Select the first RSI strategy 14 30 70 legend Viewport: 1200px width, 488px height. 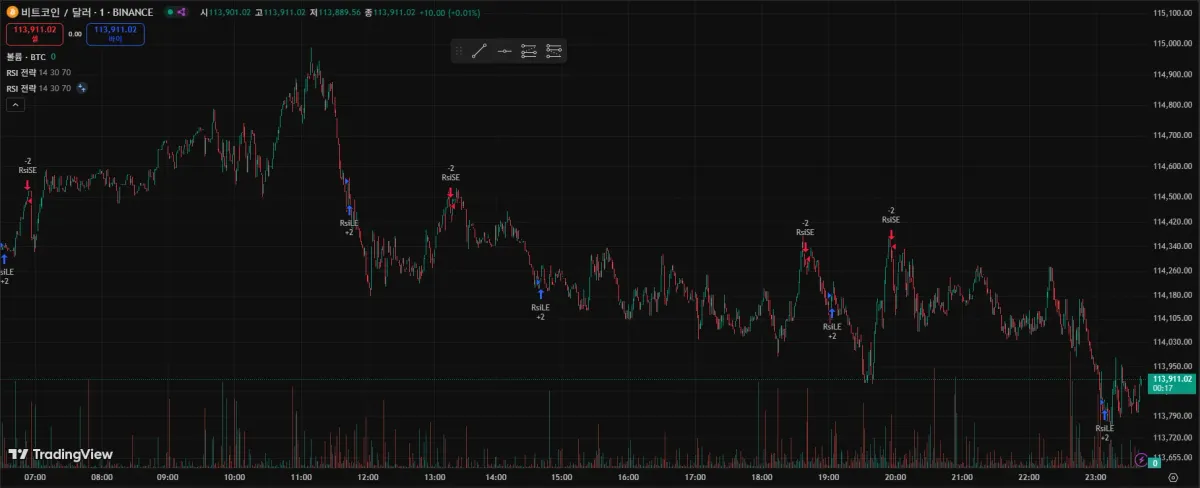(39, 73)
